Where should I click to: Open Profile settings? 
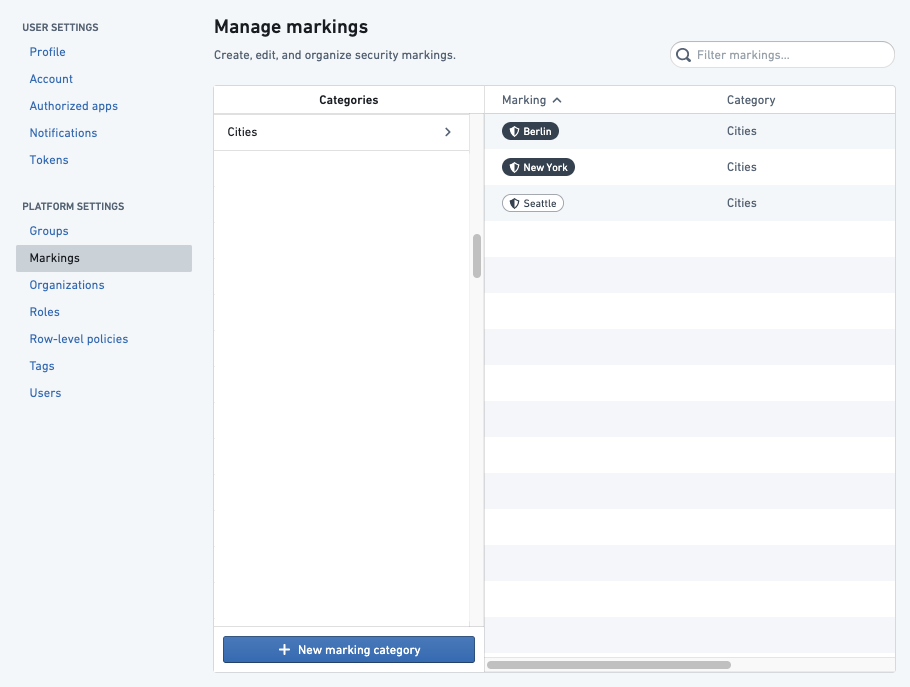coord(48,52)
